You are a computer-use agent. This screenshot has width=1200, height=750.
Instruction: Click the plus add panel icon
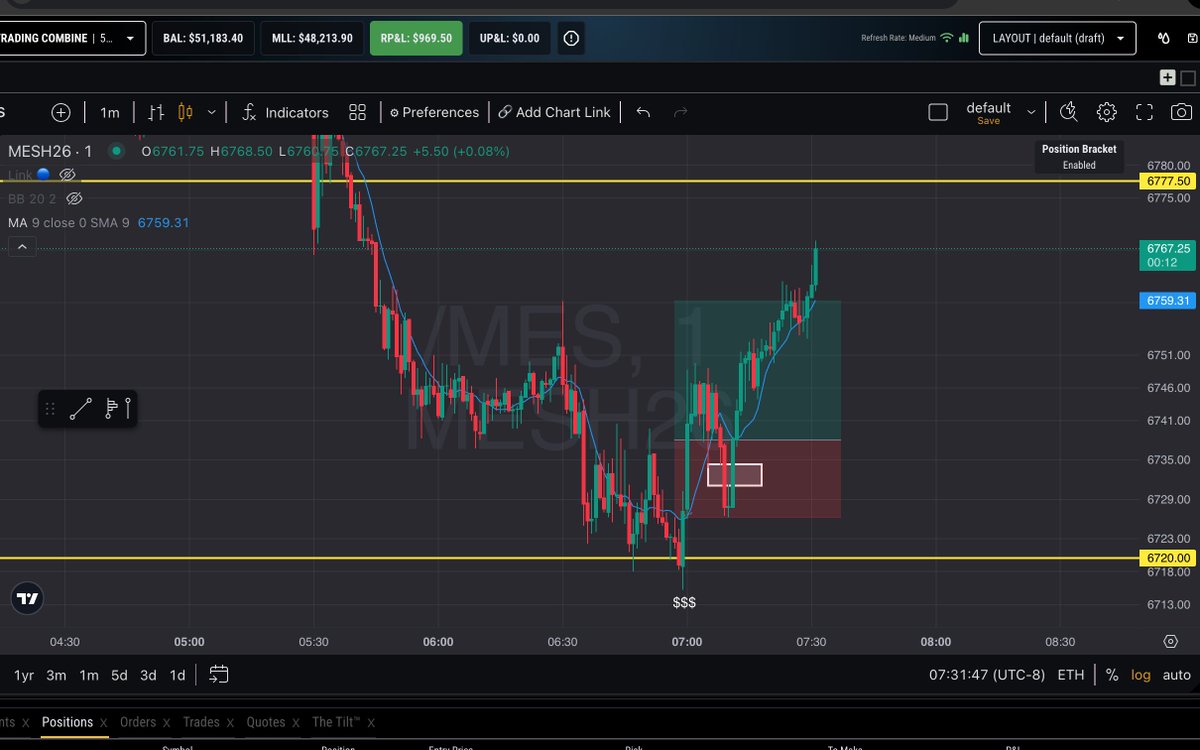coord(1167,77)
